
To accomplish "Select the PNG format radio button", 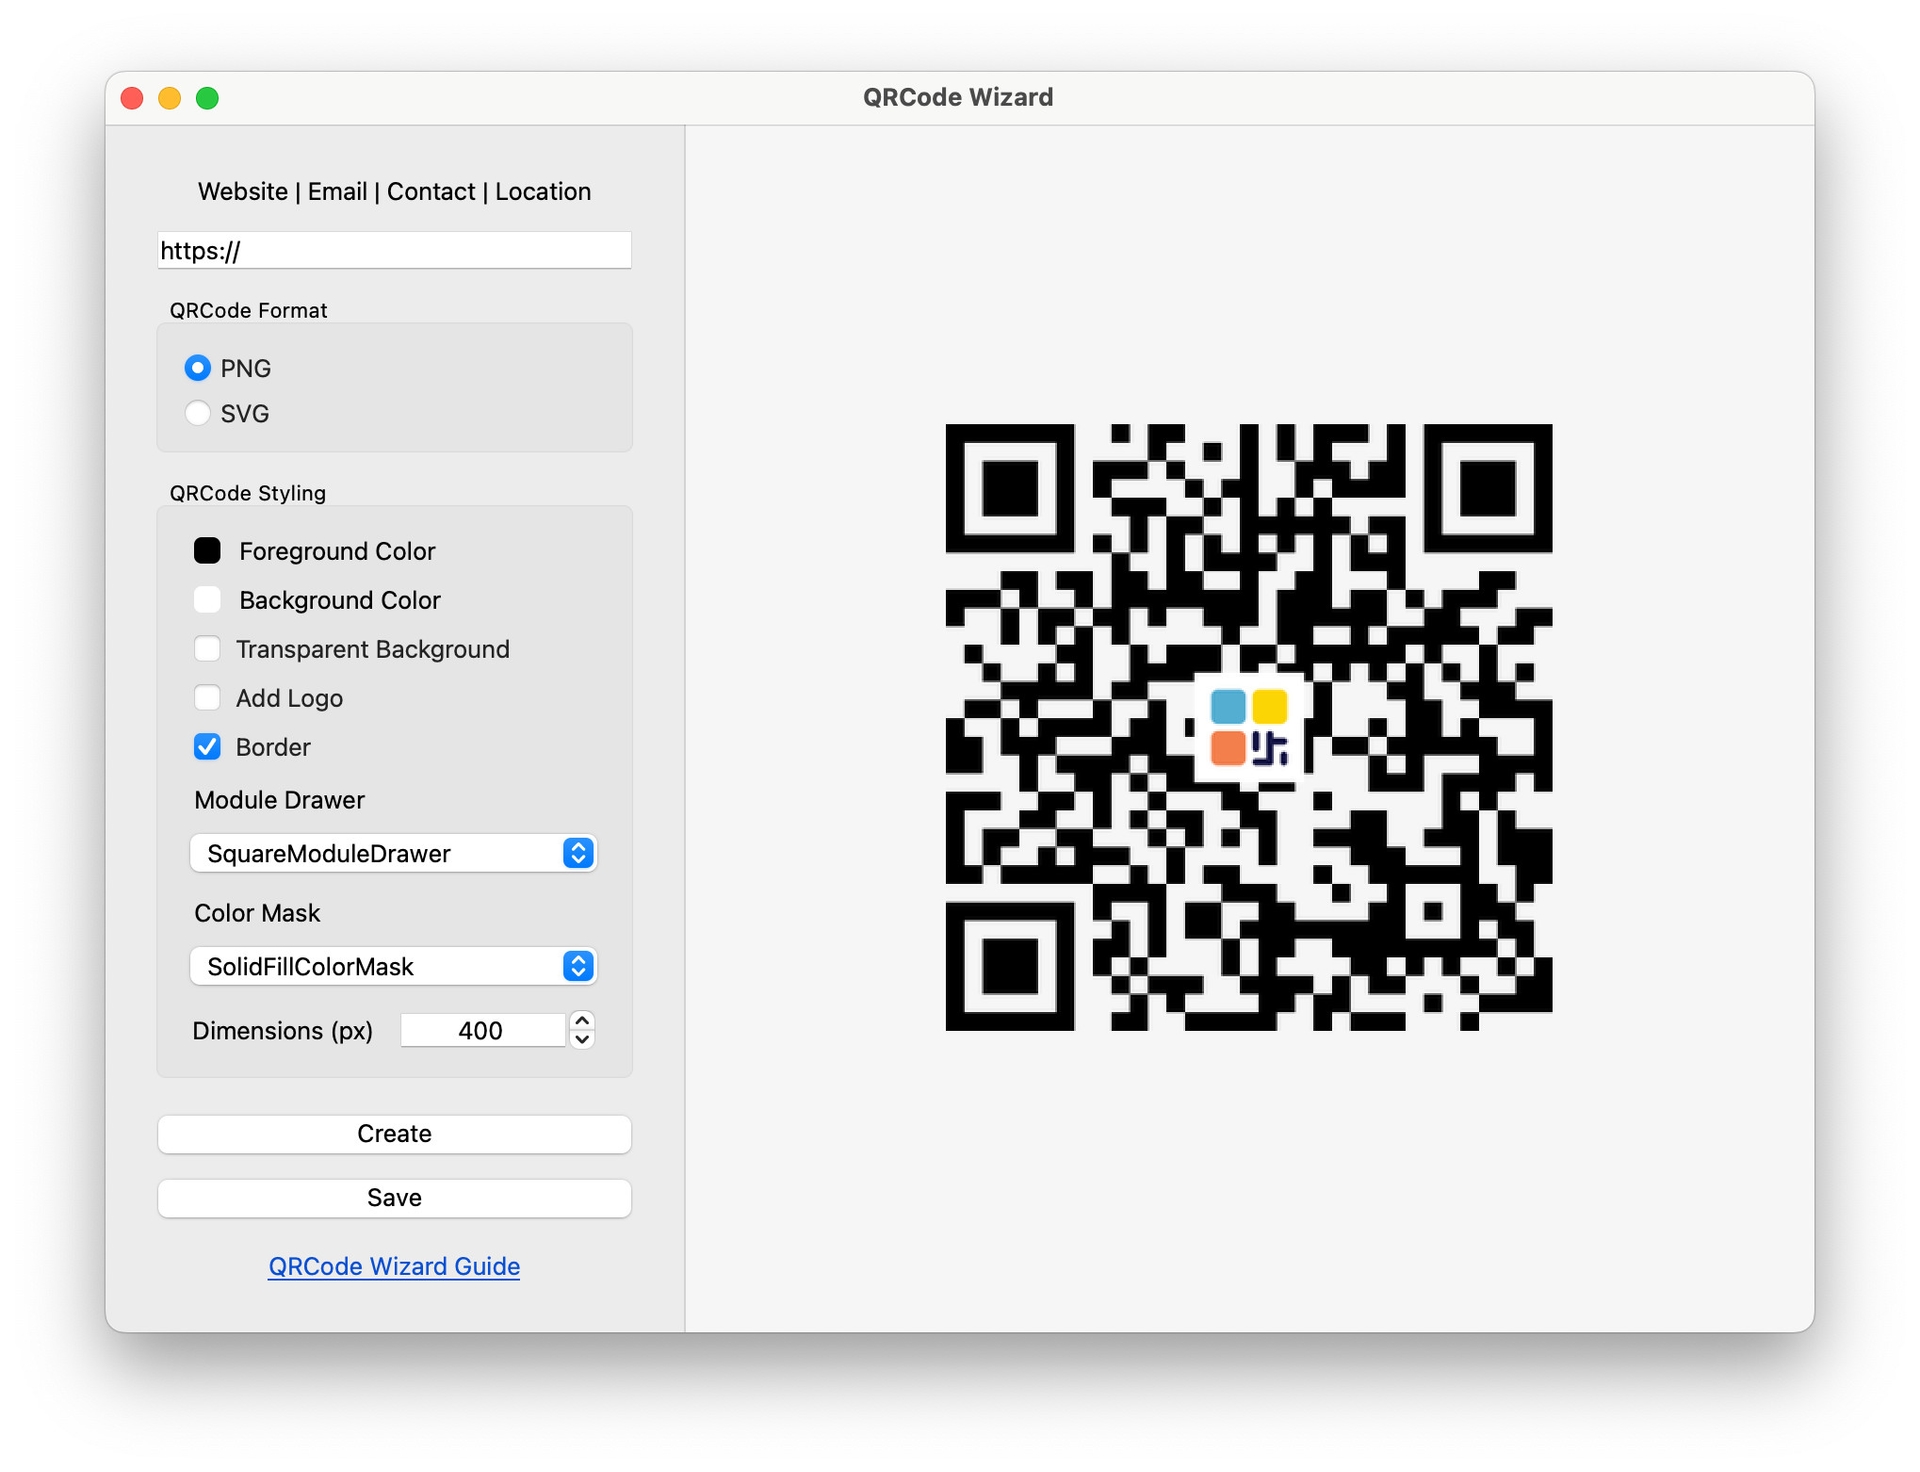I will [x=198, y=368].
